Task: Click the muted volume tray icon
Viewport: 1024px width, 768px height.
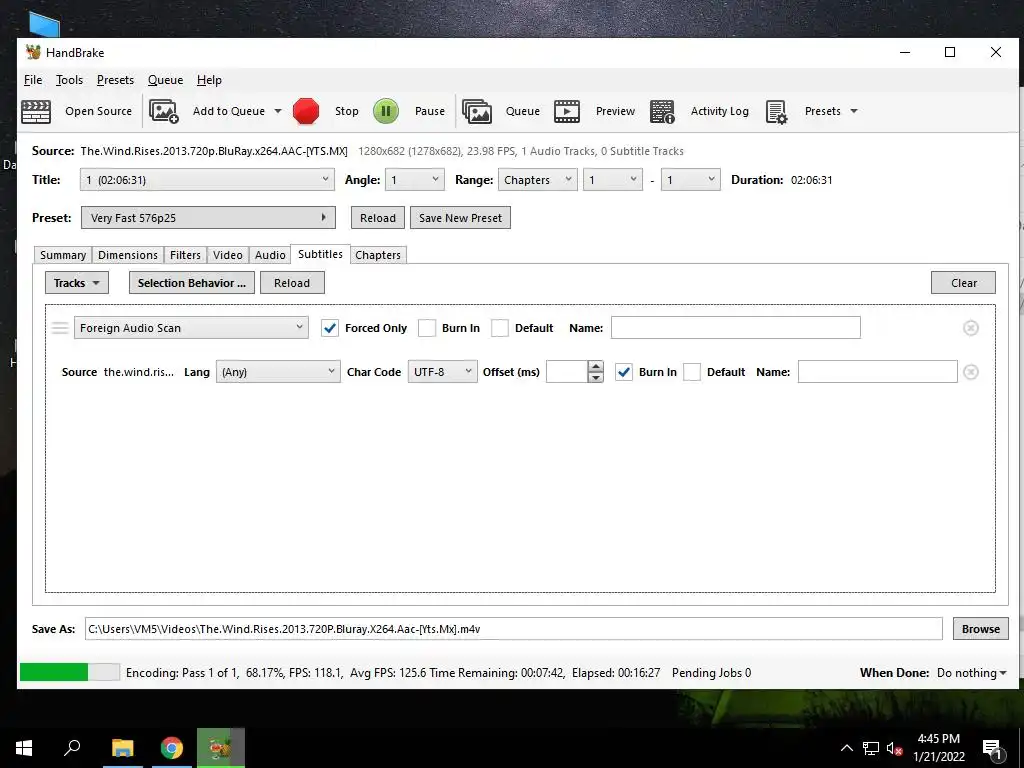Action: click(894, 749)
